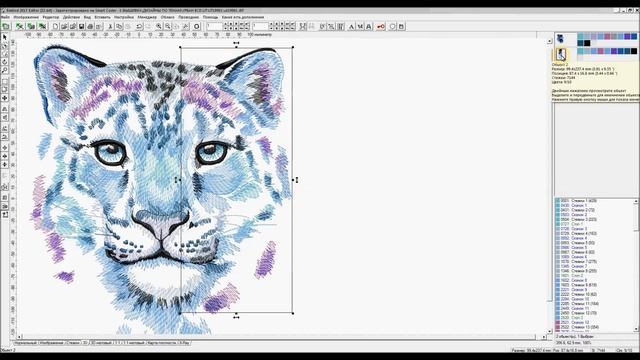Switch to the Изображение view tab

tap(52, 343)
